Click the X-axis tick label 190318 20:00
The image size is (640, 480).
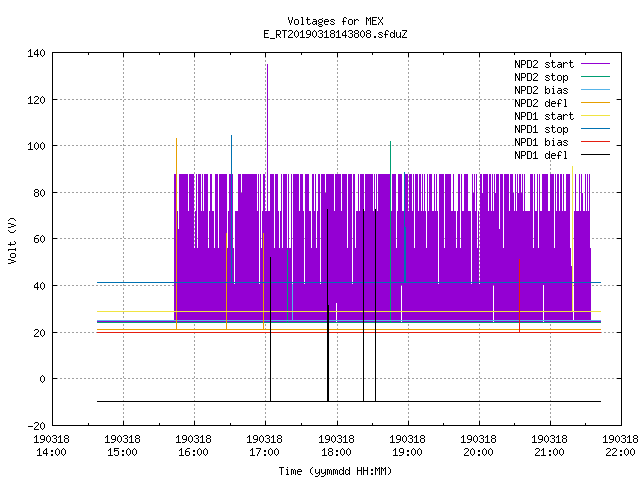pos(478,446)
